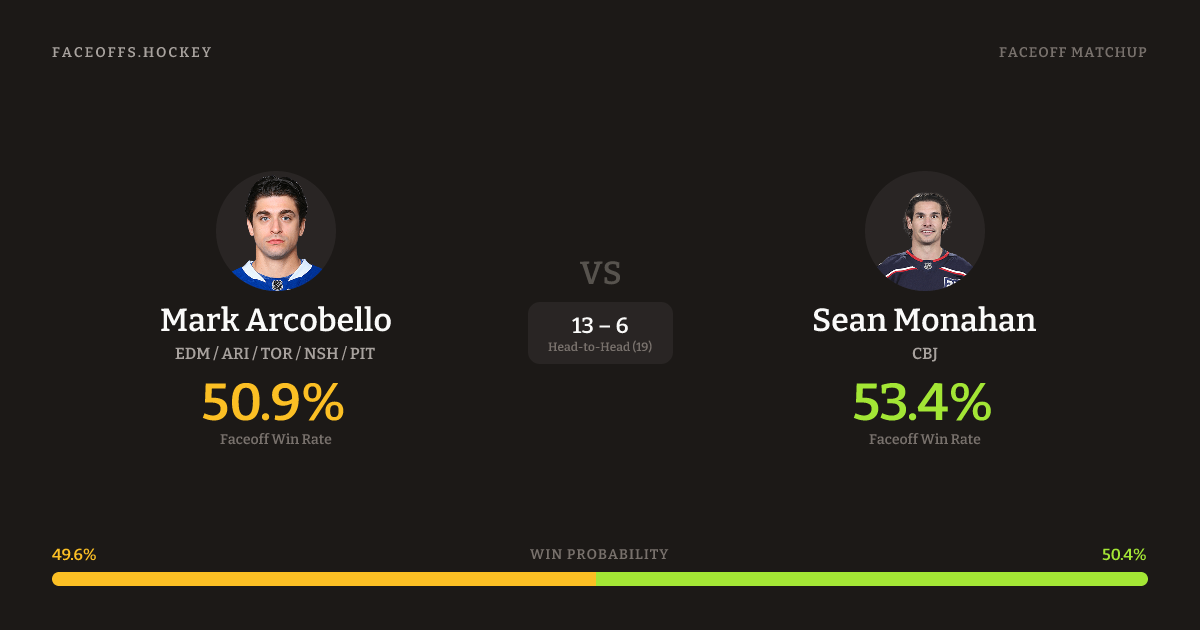Click the 50.4% win probability value
Viewport: 1200px width, 630px height.
point(1124,554)
